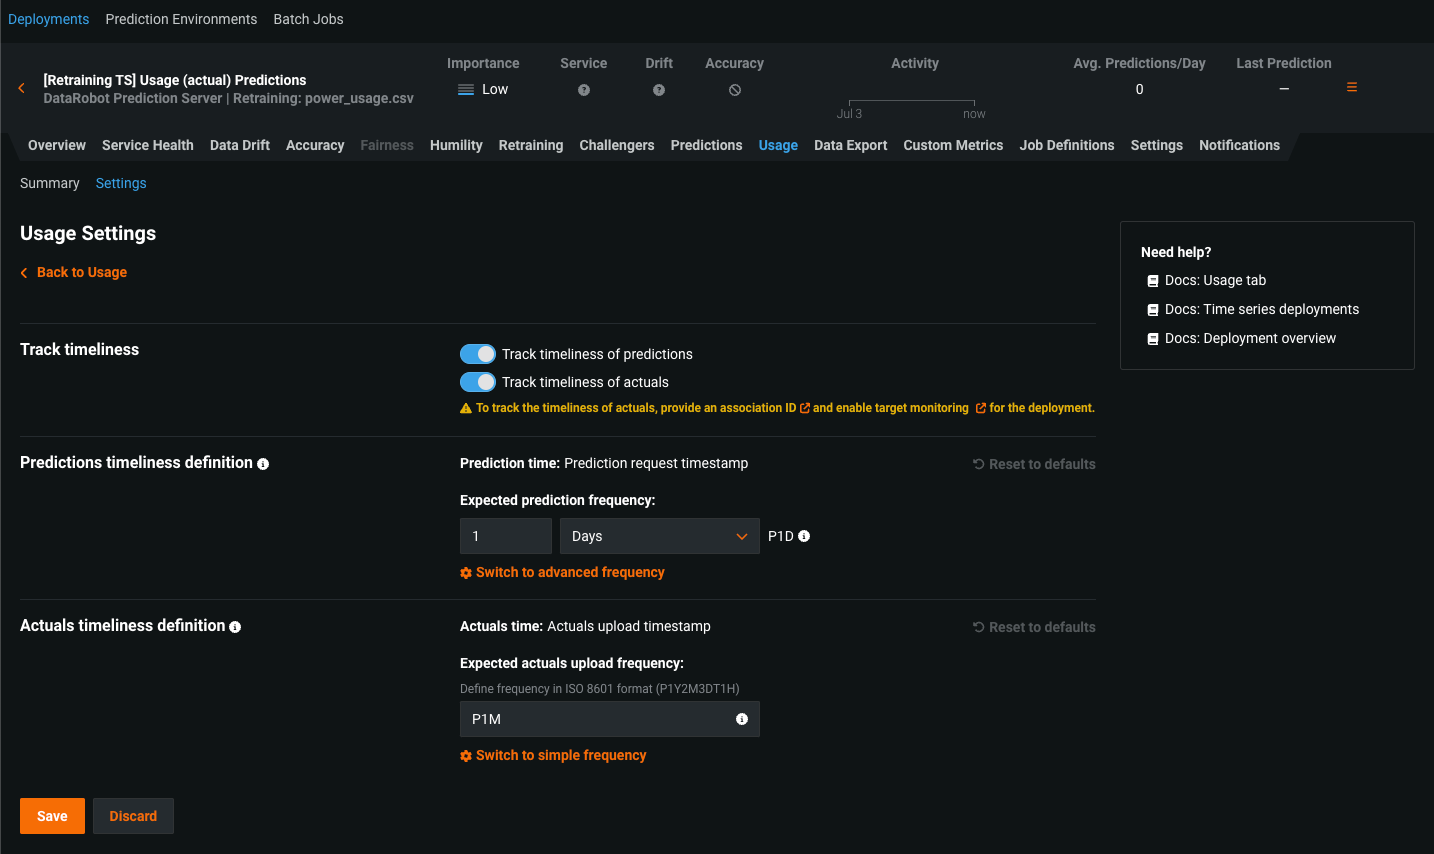This screenshot has height=854, width=1434.
Task: Click the info icon beside P1D
Action: click(x=804, y=536)
